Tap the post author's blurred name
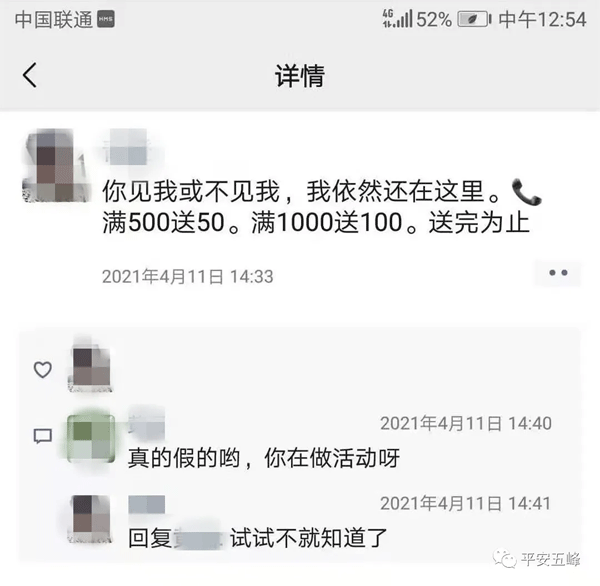The image size is (600, 586). pos(128,147)
